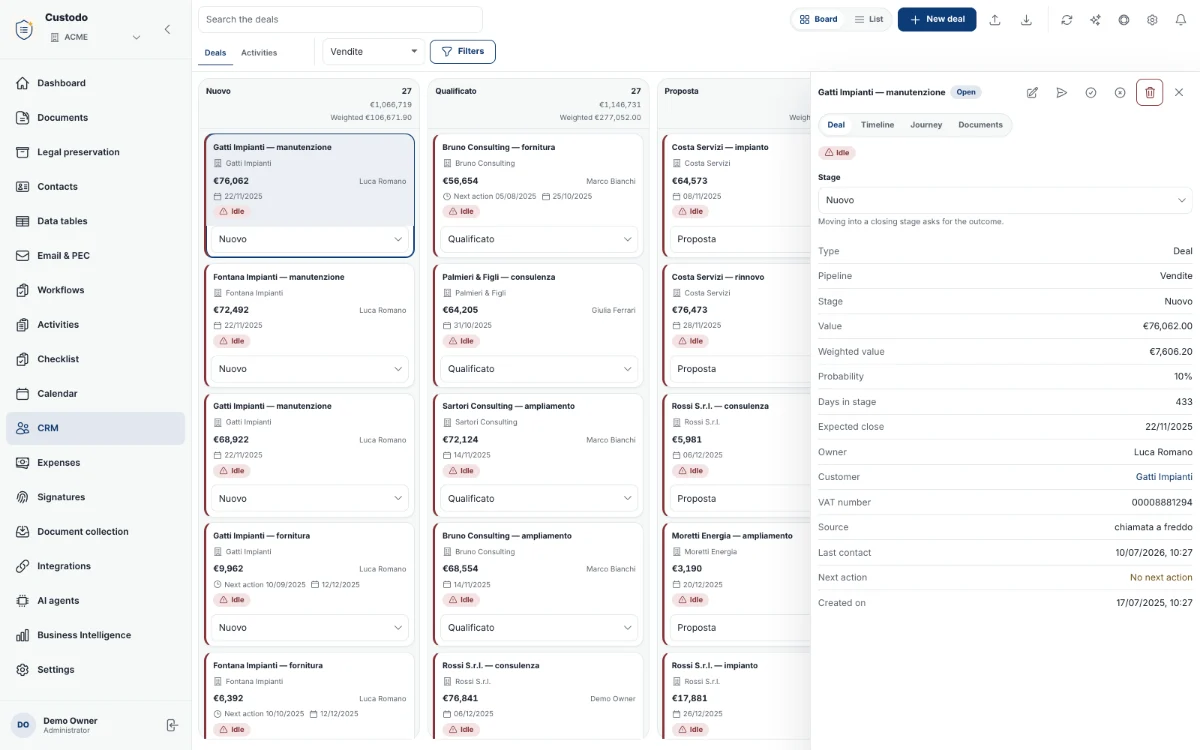This screenshot has width=1200, height=750.
Task: Click the New deal button
Action: tap(937, 19)
